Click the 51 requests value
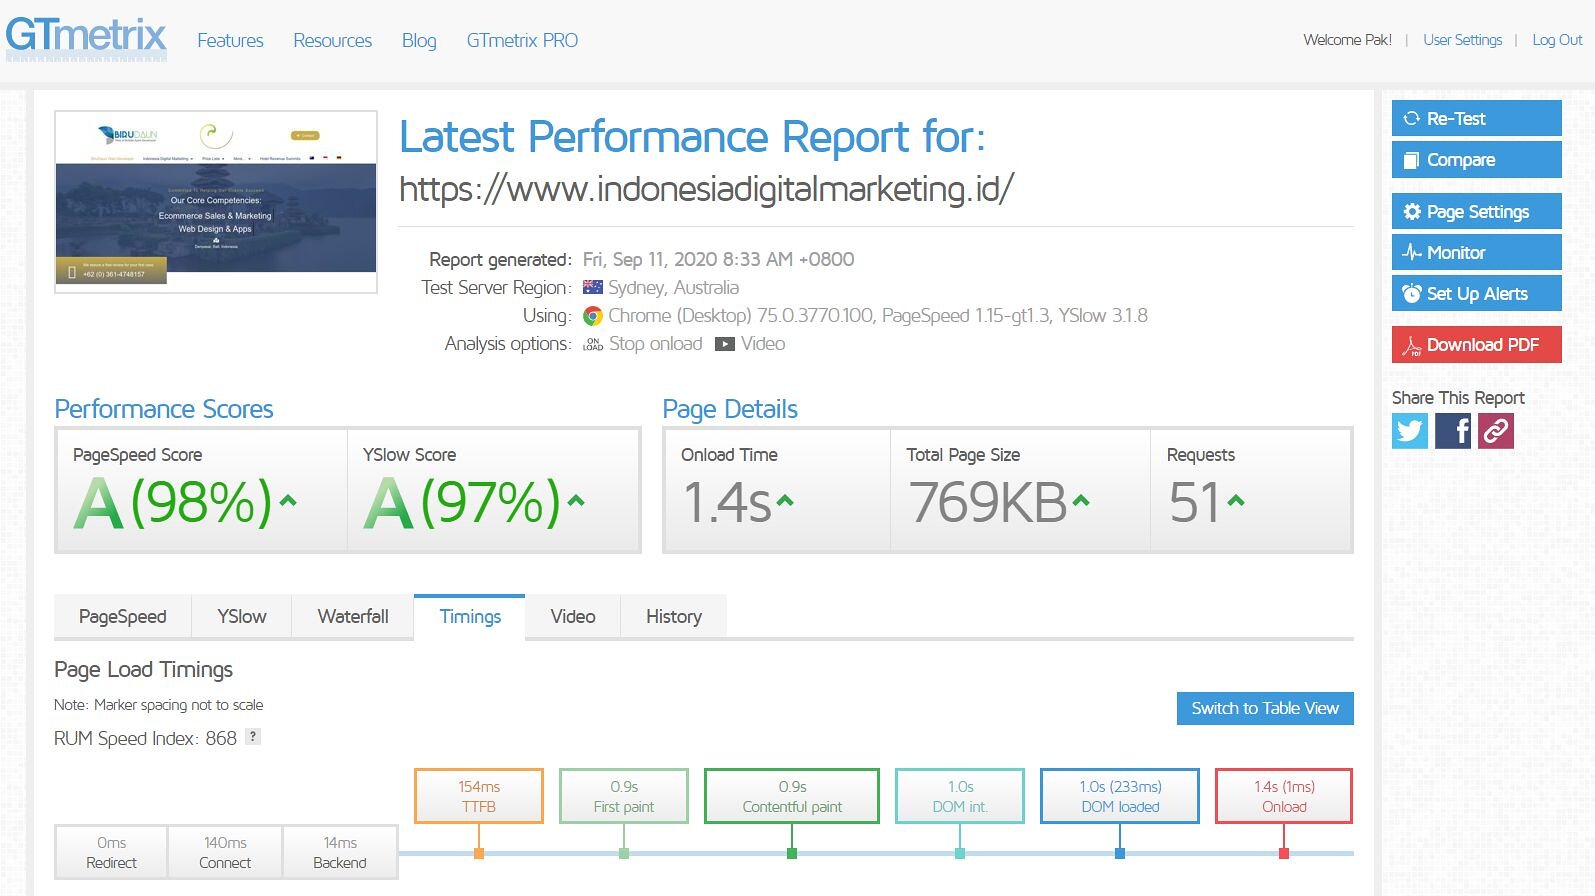Image resolution: width=1595 pixels, height=896 pixels. pyautogui.click(x=1194, y=502)
